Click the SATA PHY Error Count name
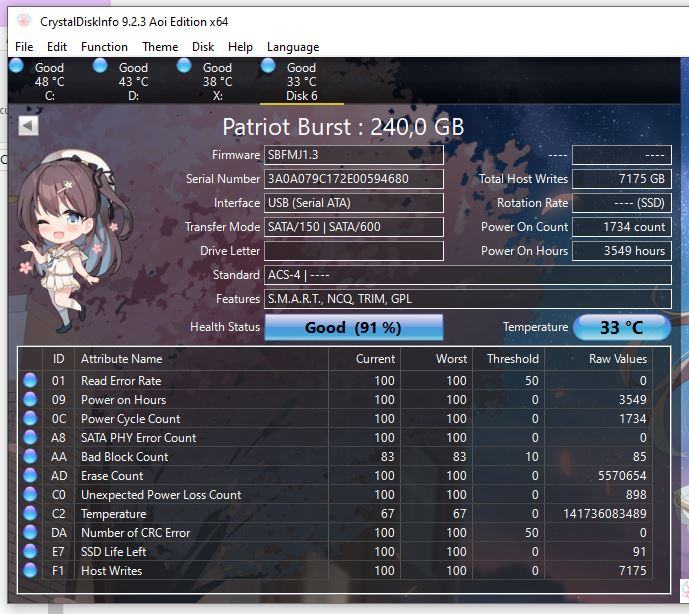The height and width of the screenshot is (614, 689). [x=138, y=438]
